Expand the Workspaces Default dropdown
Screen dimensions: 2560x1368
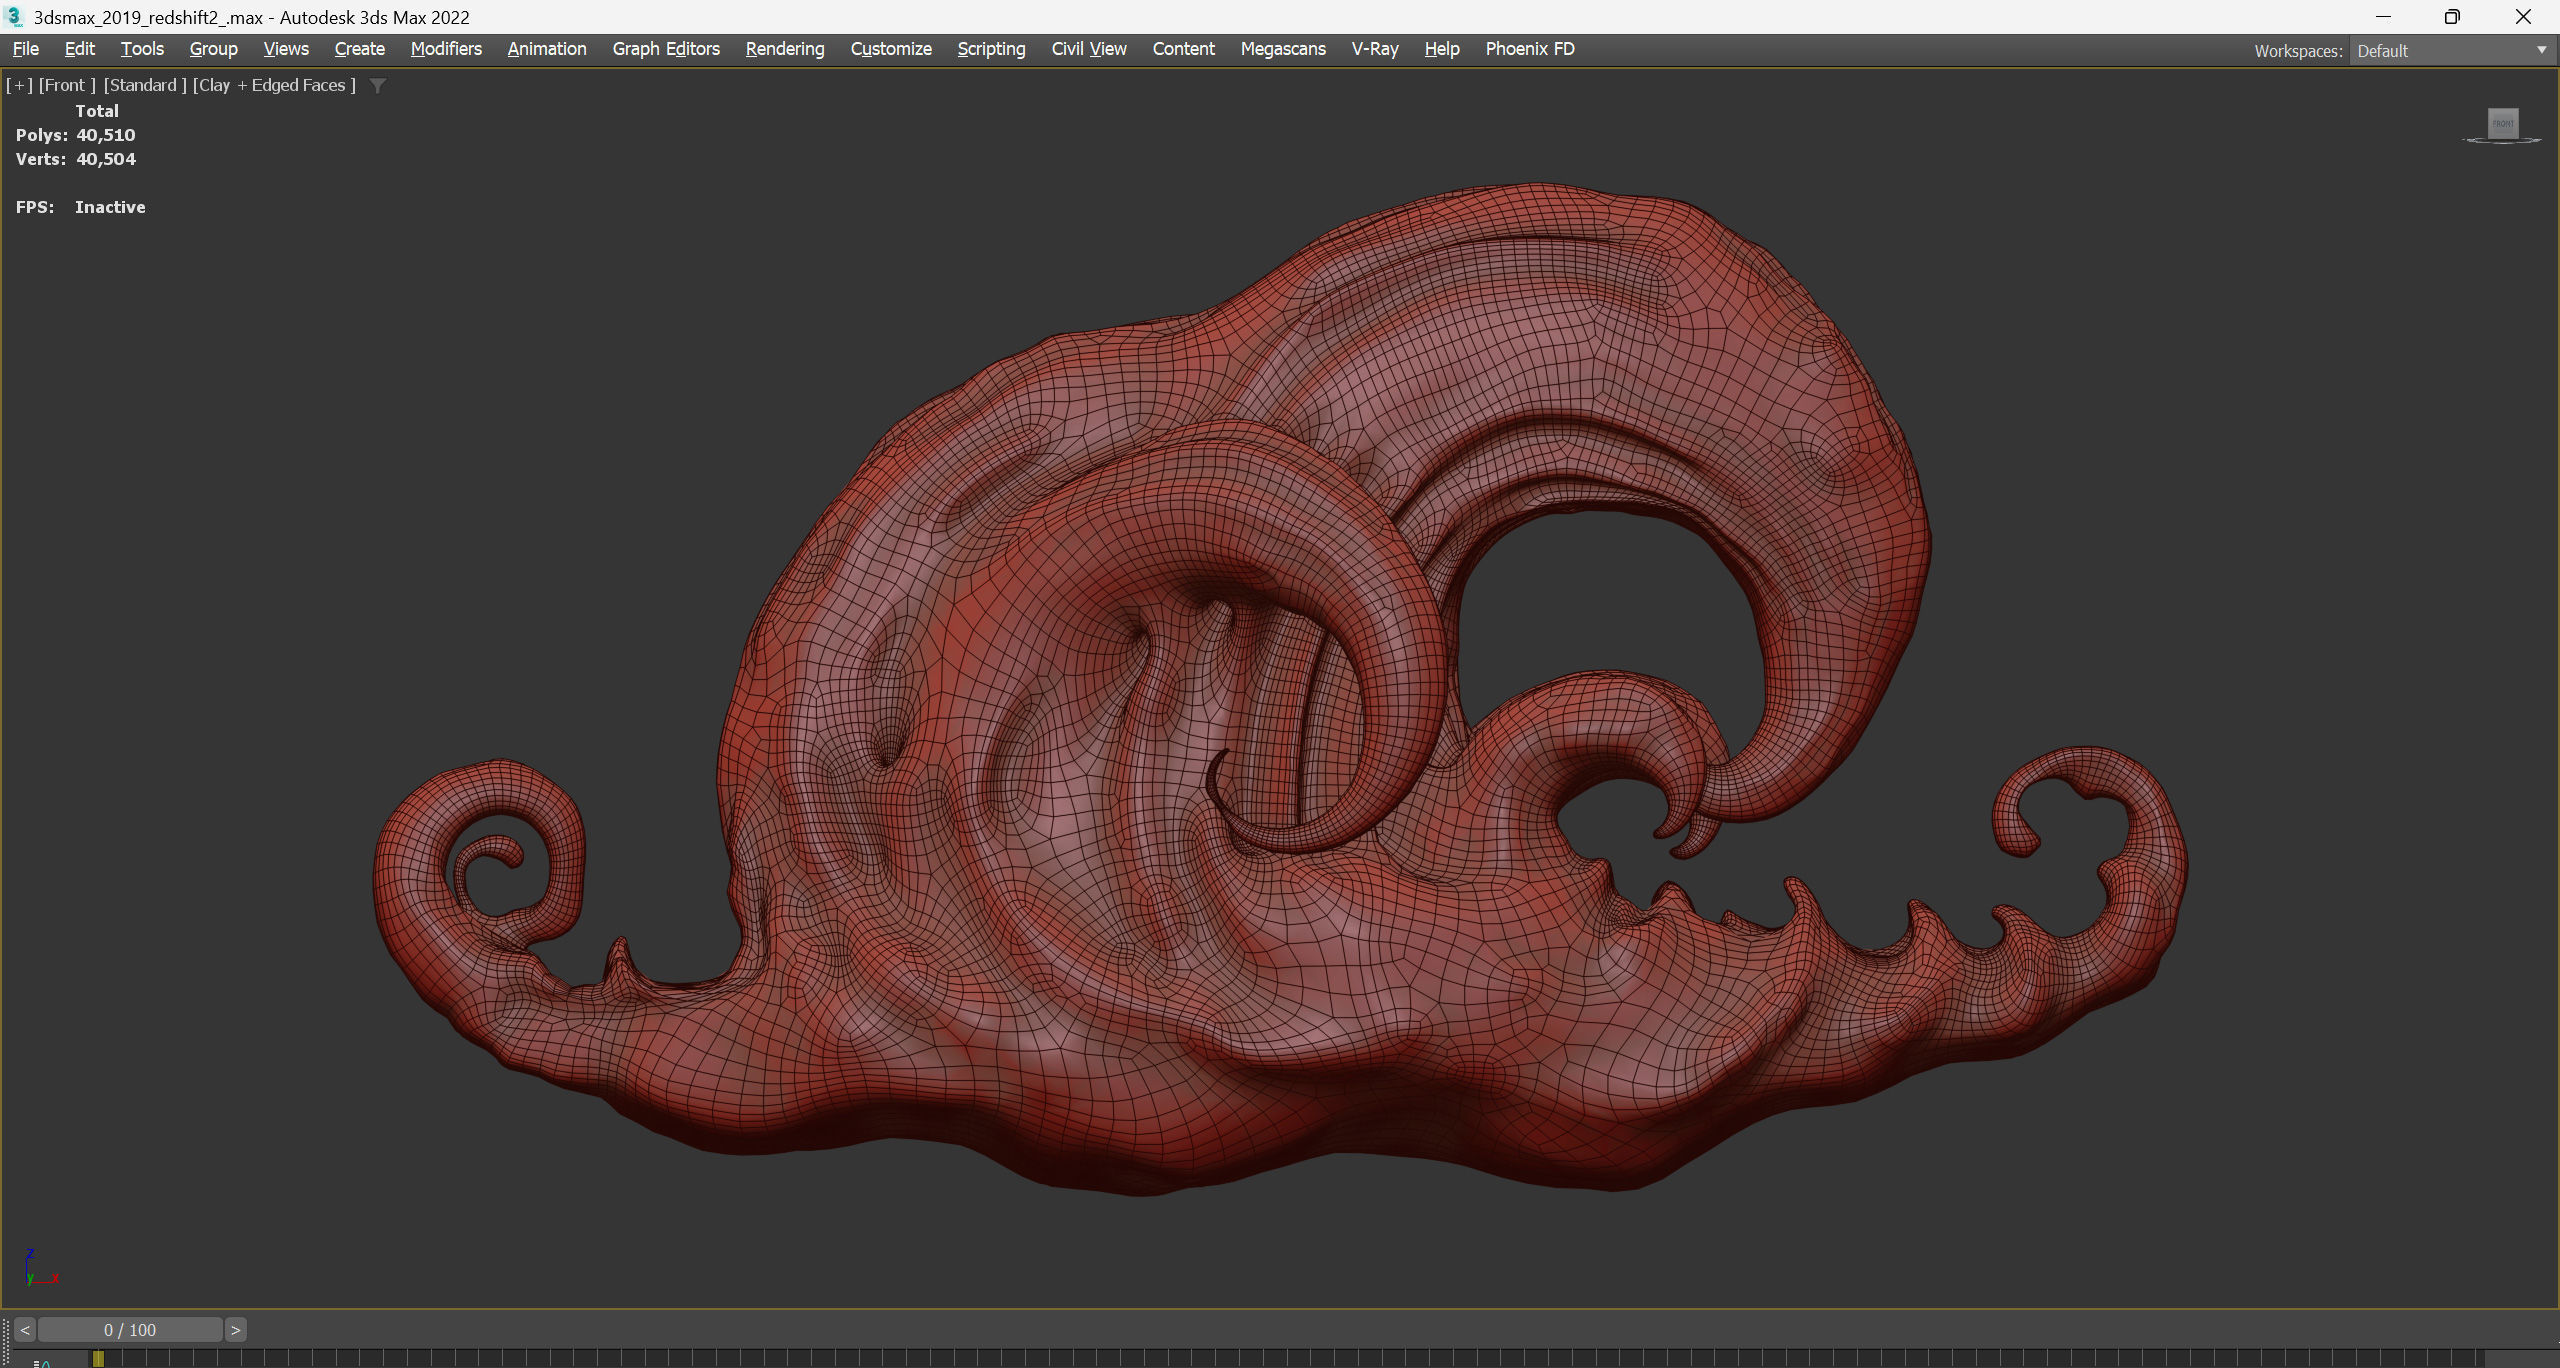tap(2542, 50)
